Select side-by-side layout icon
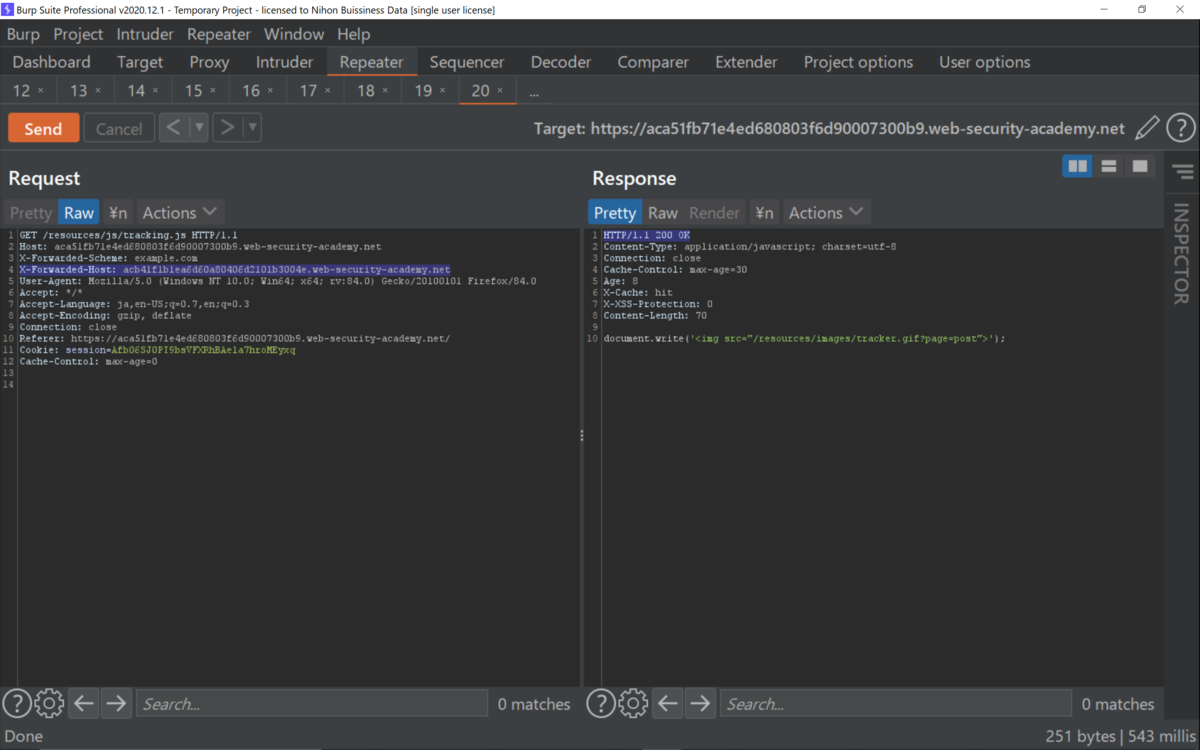 [1078, 166]
